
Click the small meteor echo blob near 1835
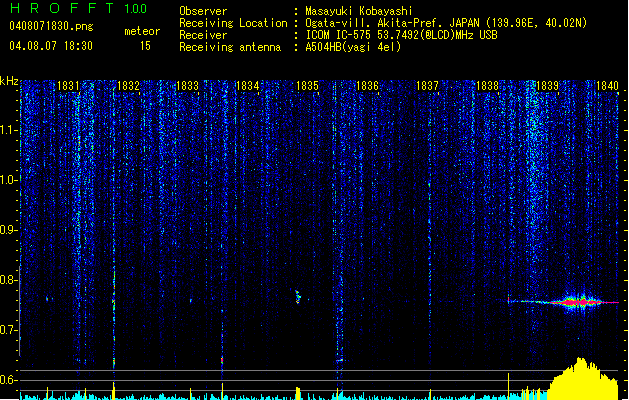[298, 297]
